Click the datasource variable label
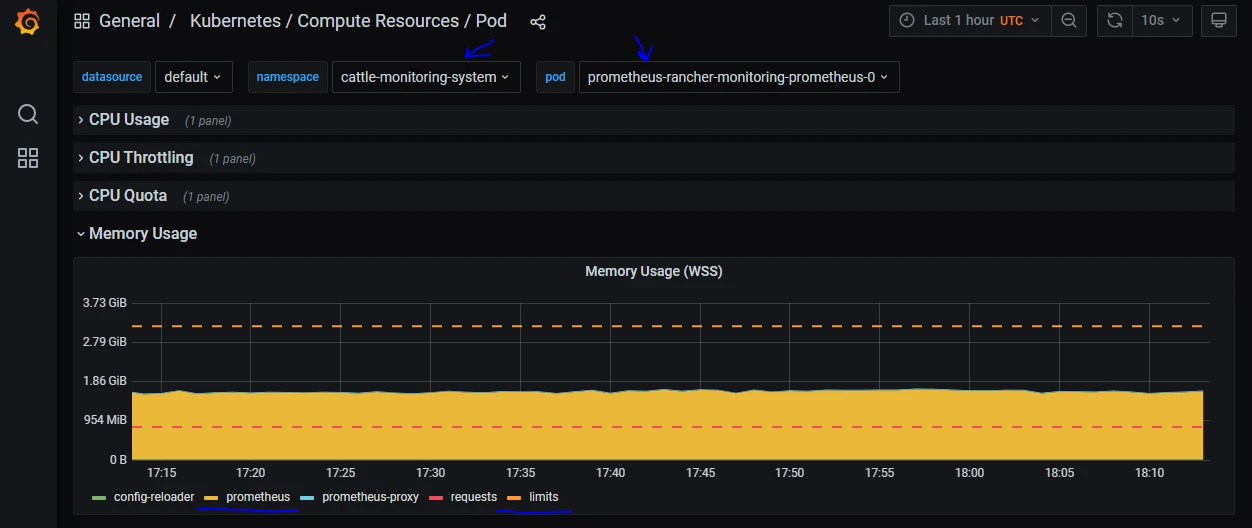The image size is (1252, 528). (x=112, y=77)
